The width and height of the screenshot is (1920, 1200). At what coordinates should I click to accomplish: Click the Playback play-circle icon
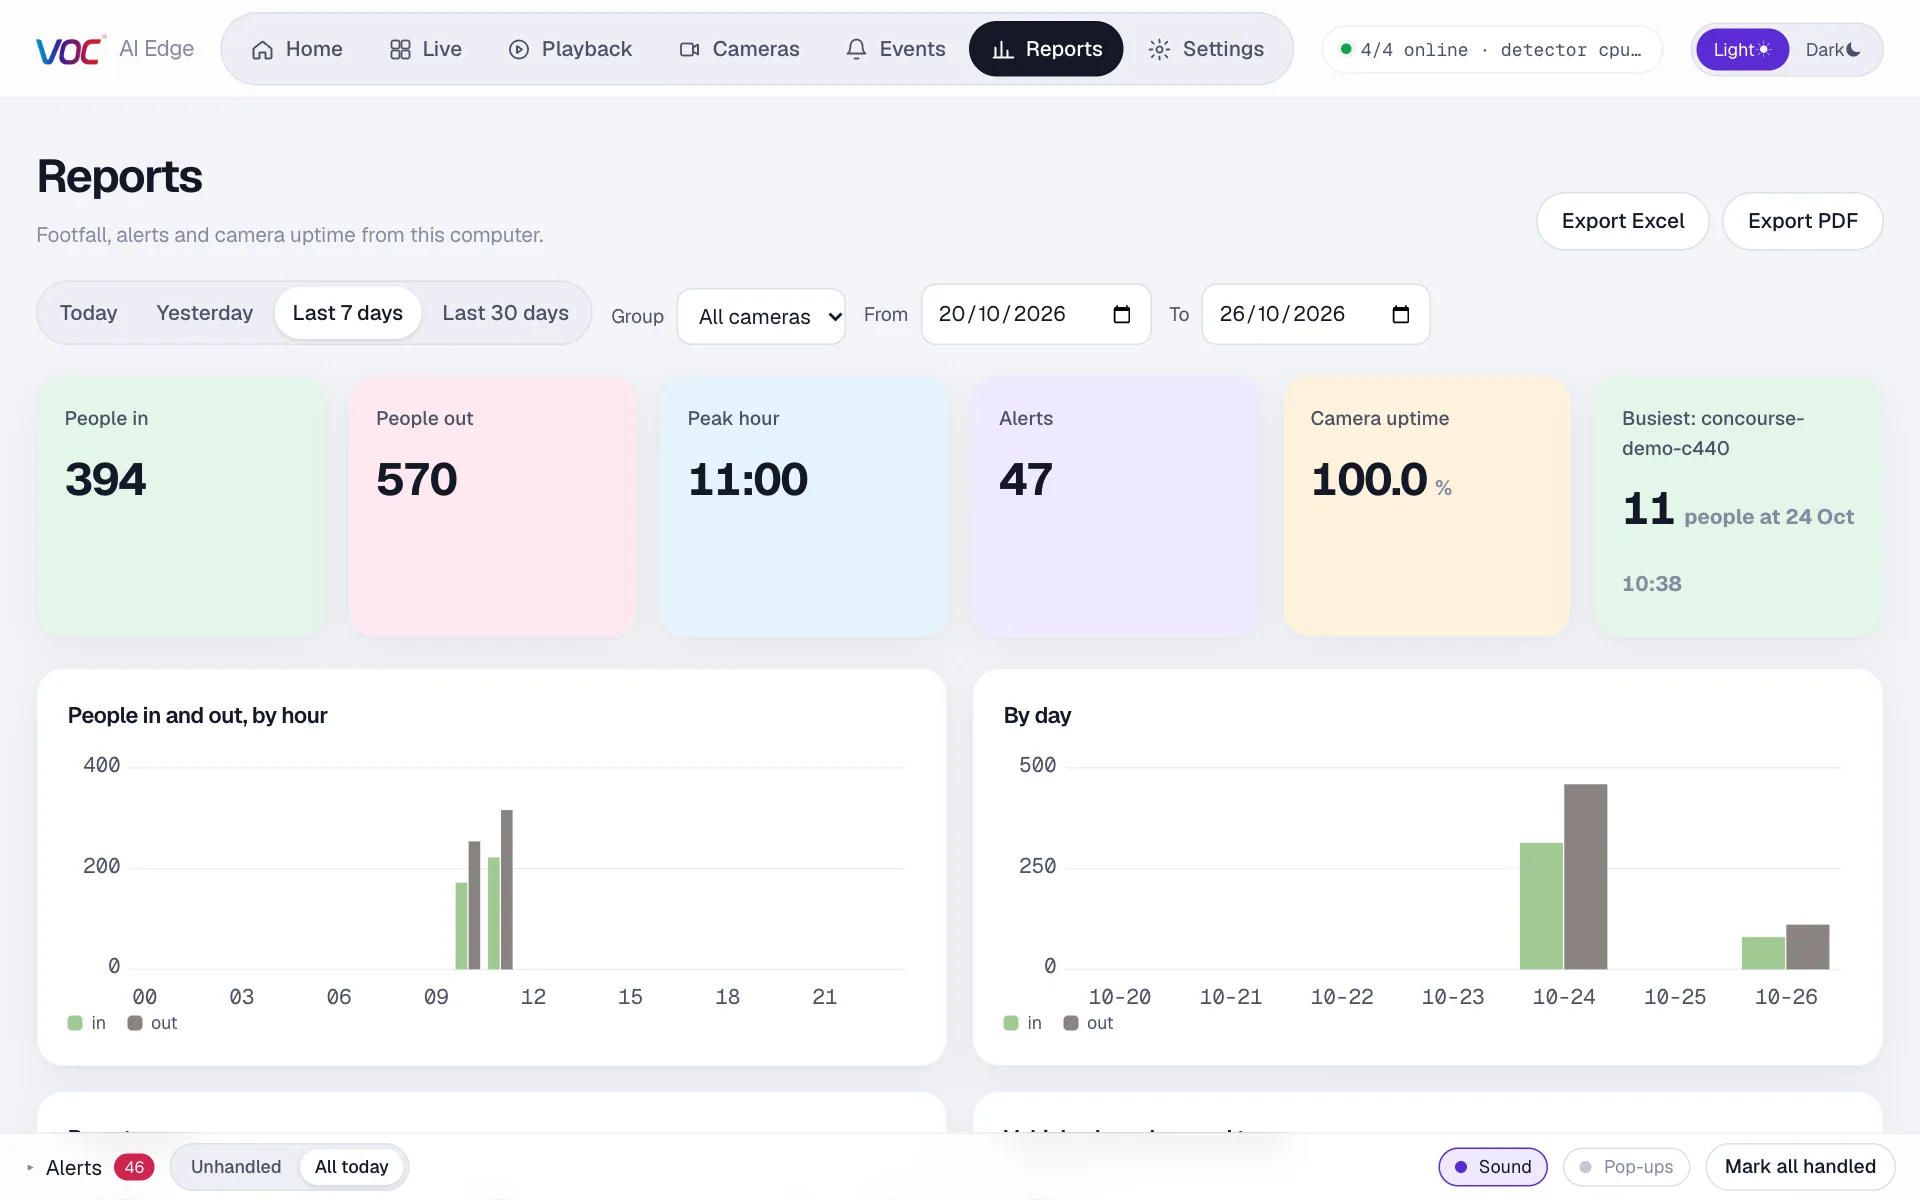(x=518, y=50)
